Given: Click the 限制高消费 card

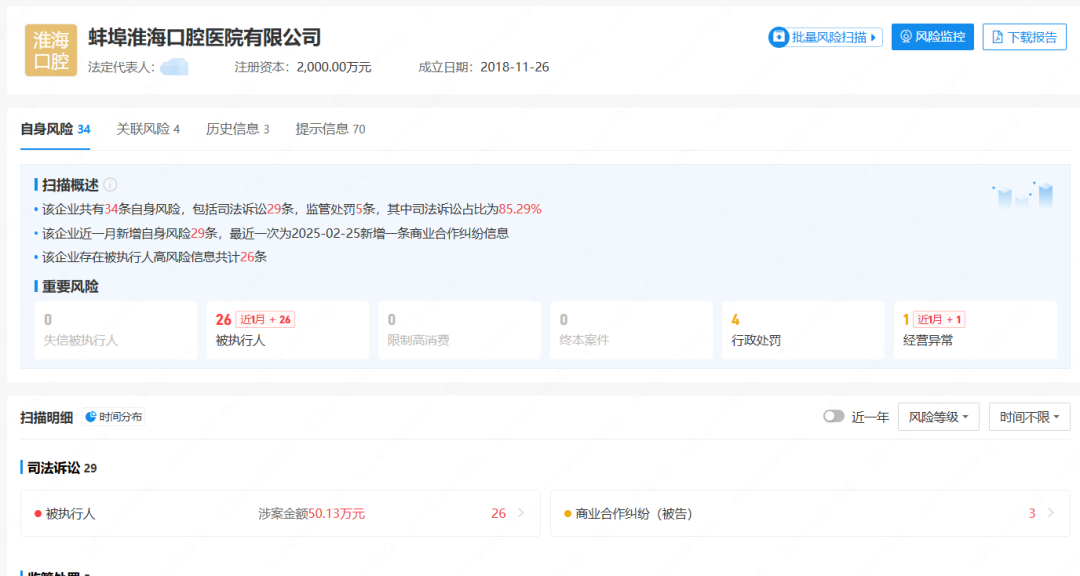Looking at the screenshot, I should click(459, 330).
